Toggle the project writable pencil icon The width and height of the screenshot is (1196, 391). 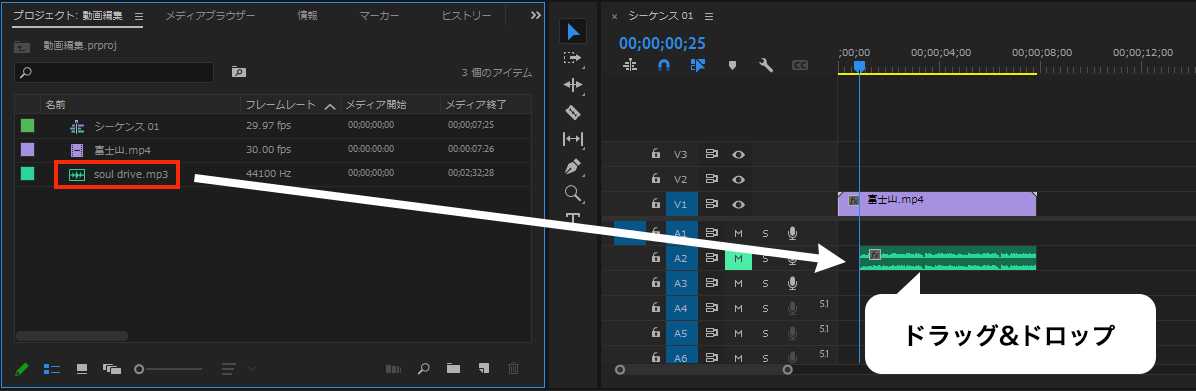22,369
